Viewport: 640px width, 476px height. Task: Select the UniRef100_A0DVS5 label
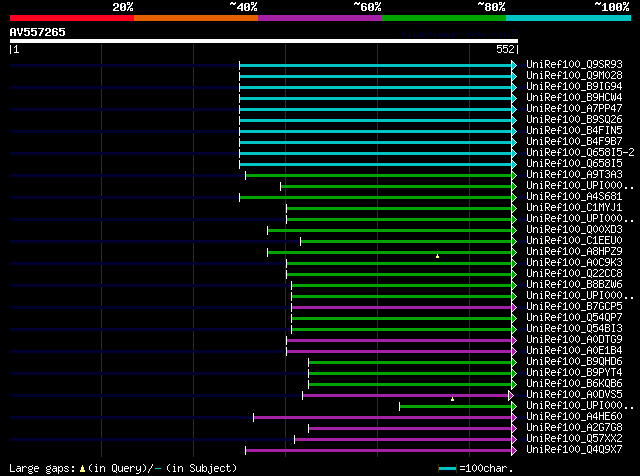pyautogui.click(x=574, y=395)
